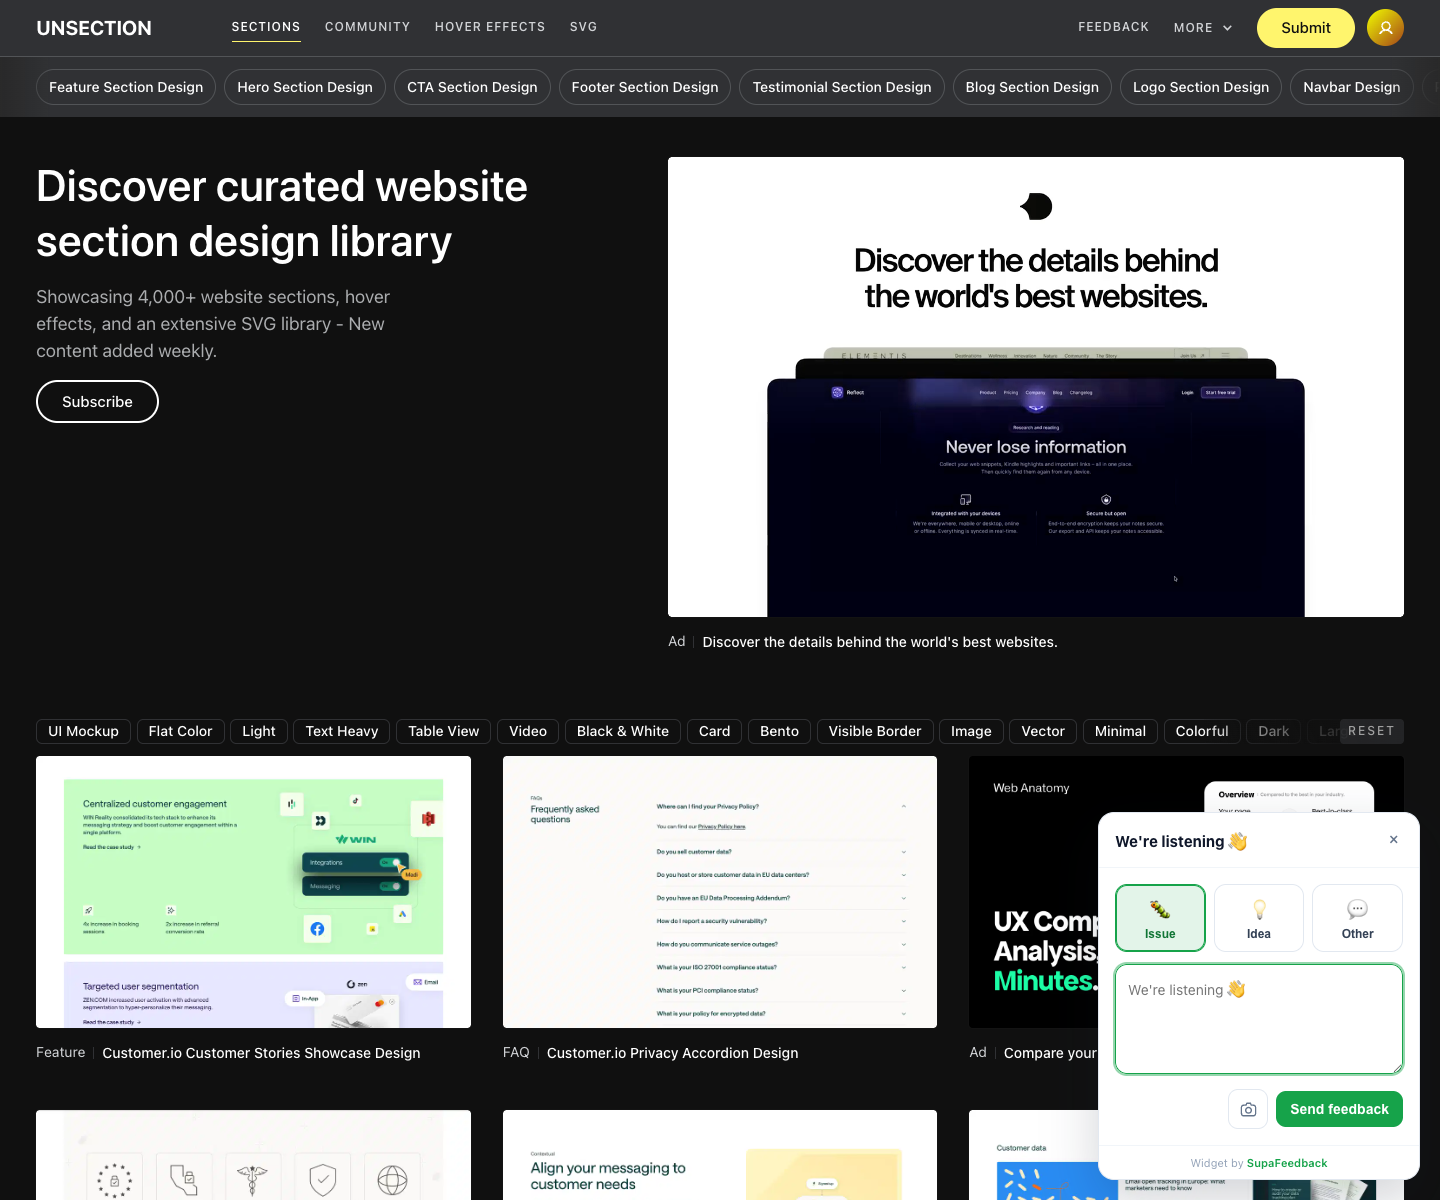Open Customer.io Customer Stories Showcase Design link
1440x1200 pixels.
tap(261, 1053)
